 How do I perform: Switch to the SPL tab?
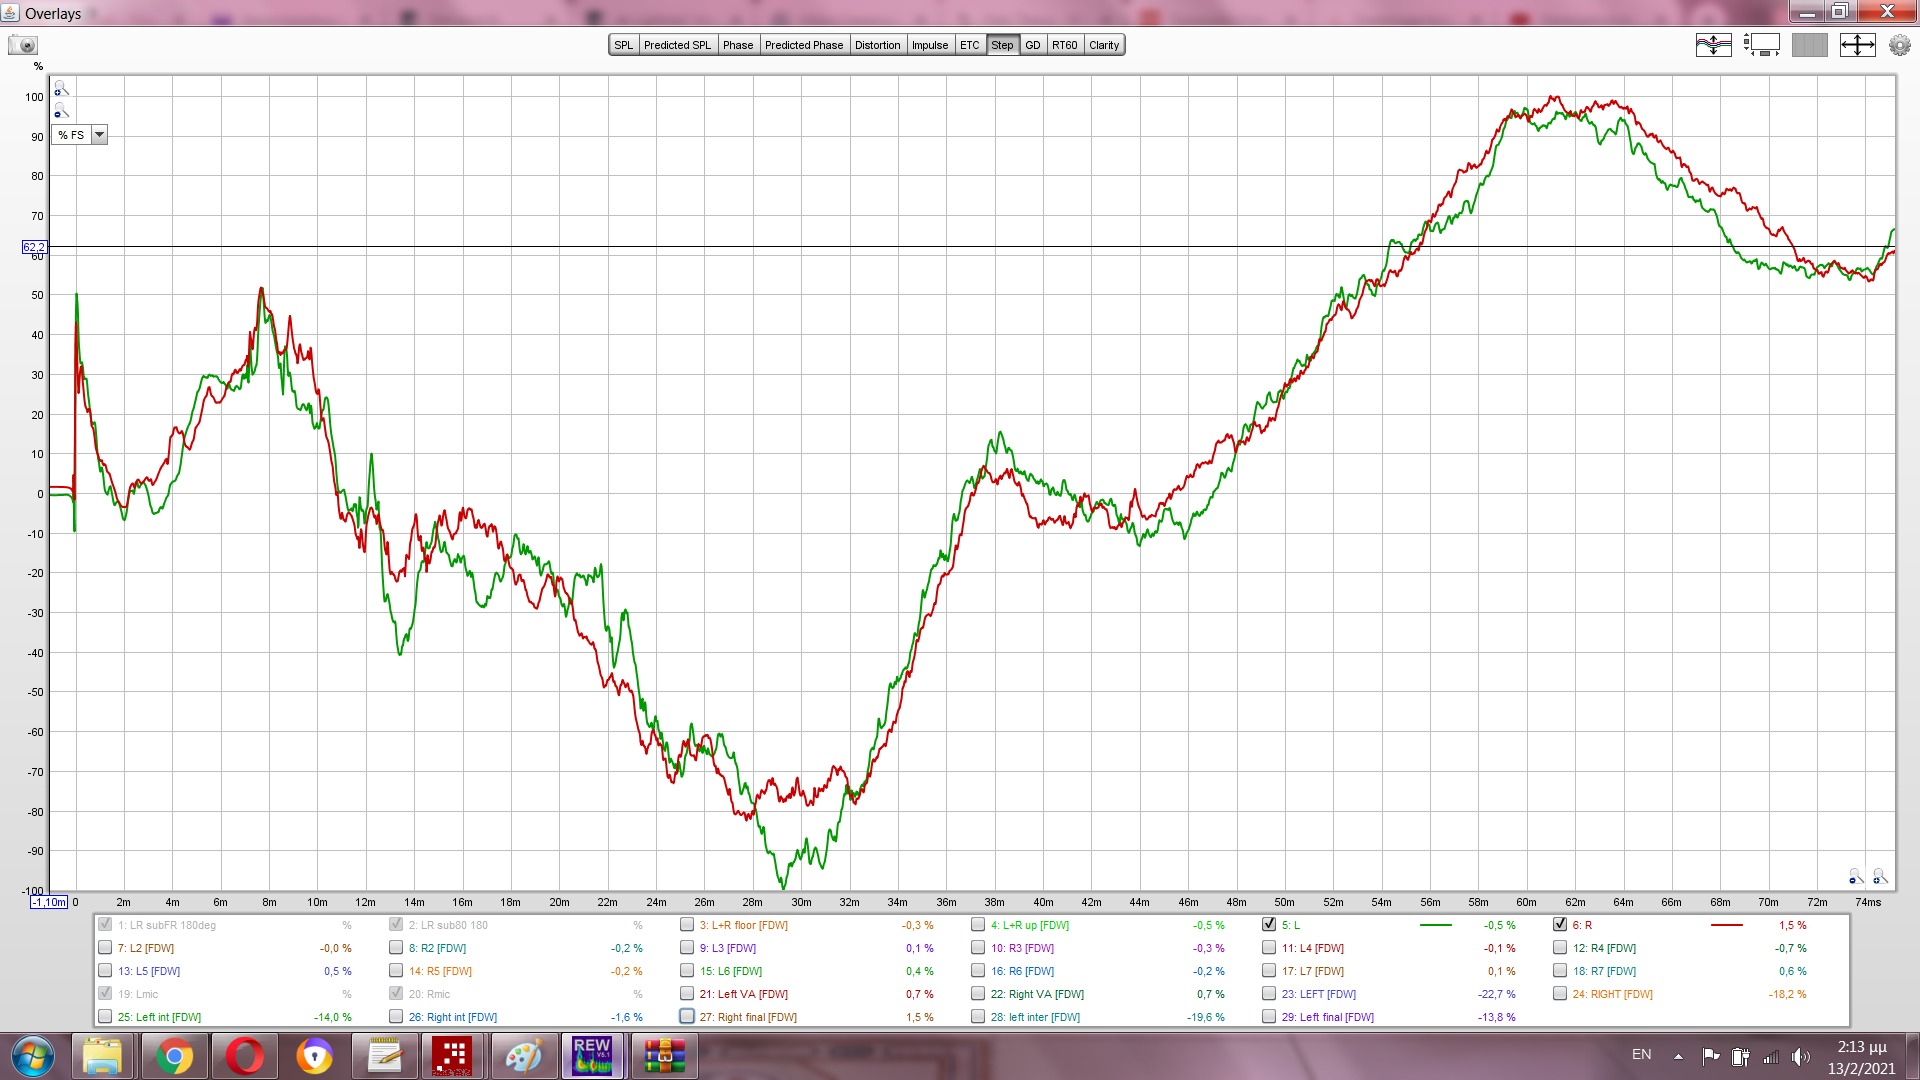[624, 45]
